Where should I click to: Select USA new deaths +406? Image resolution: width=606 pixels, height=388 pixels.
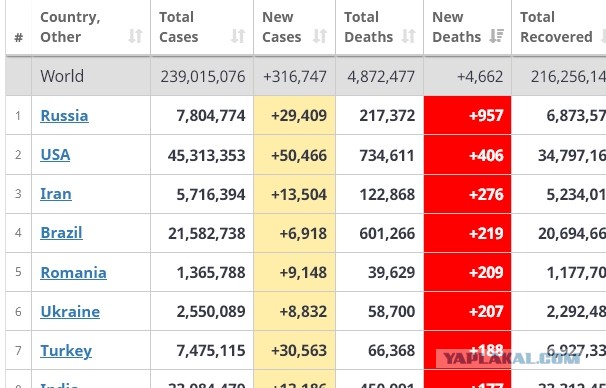(x=486, y=155)
